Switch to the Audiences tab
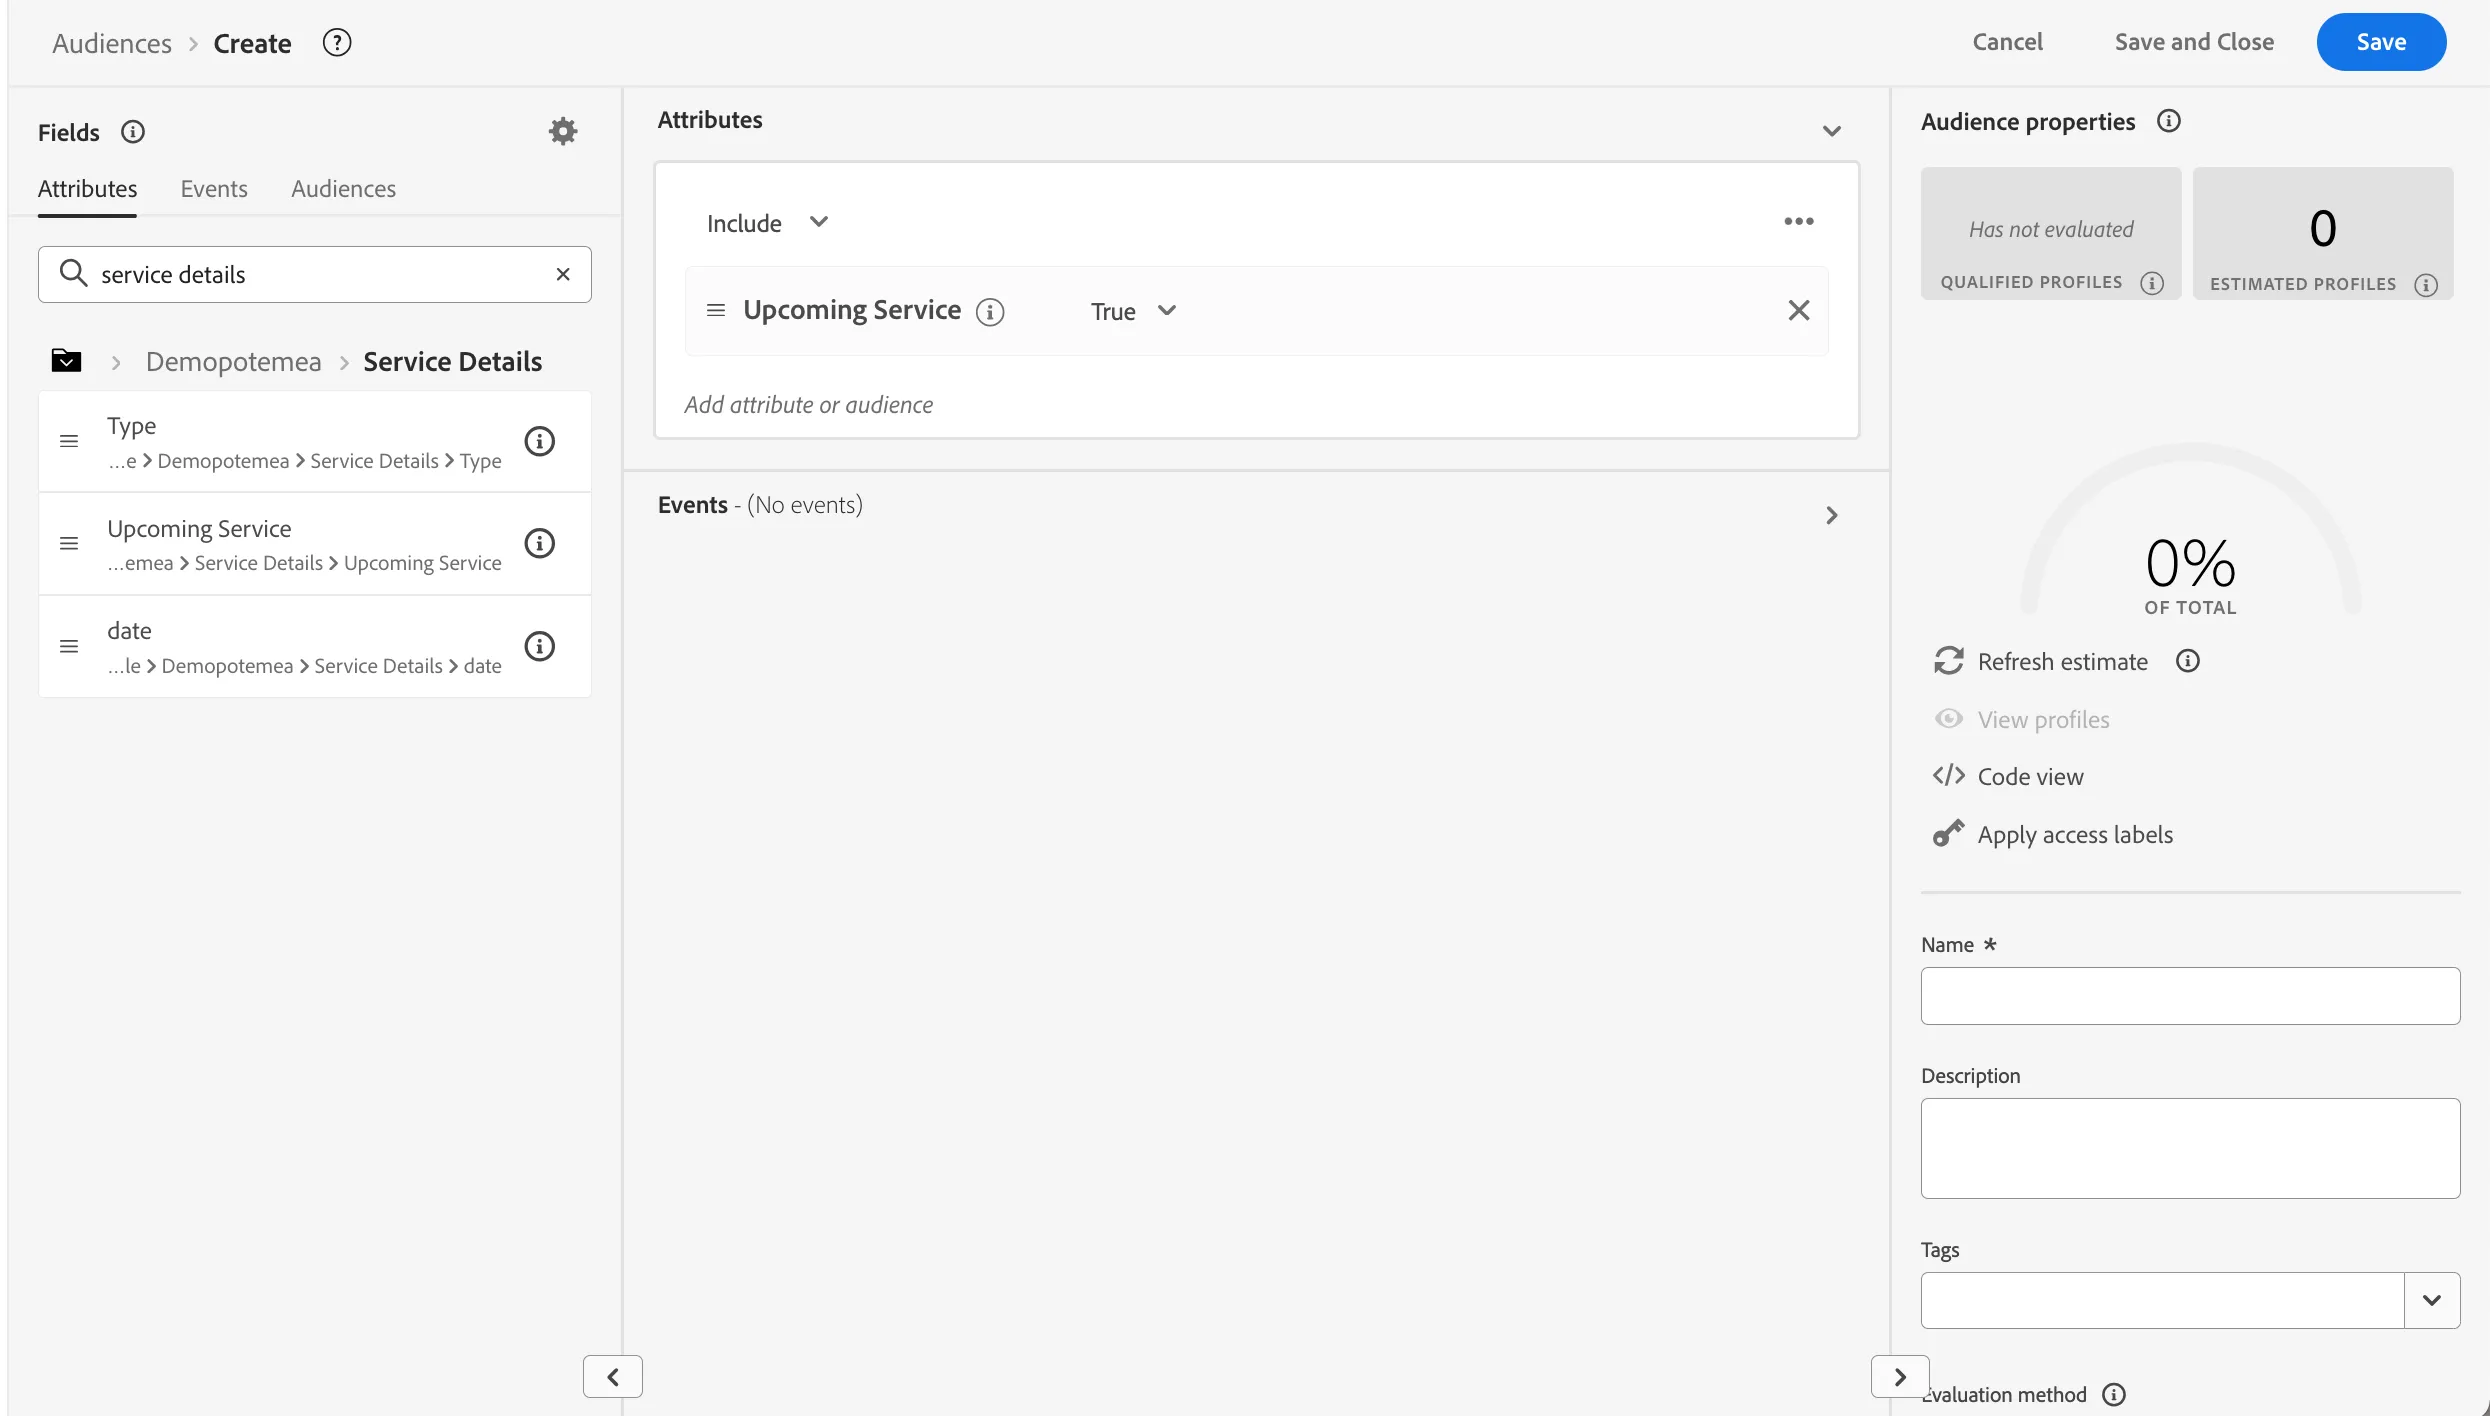 pos(343,188)
